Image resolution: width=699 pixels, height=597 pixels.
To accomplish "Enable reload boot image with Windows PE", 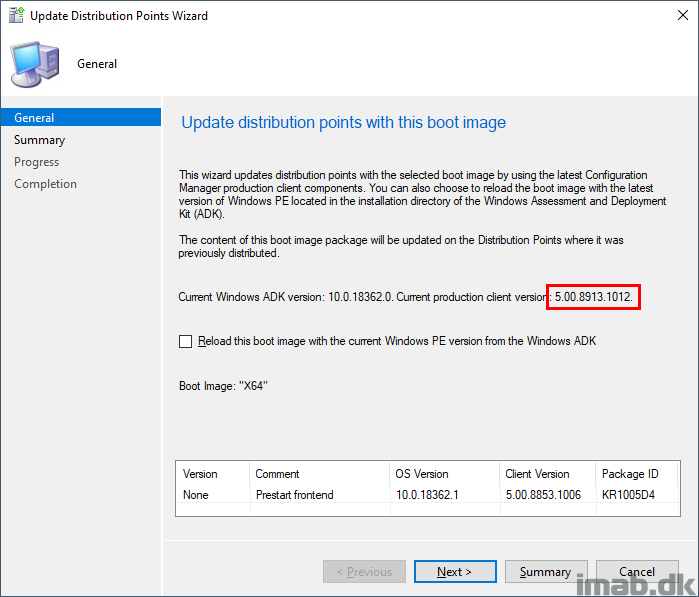I will [x=185, y=342].
